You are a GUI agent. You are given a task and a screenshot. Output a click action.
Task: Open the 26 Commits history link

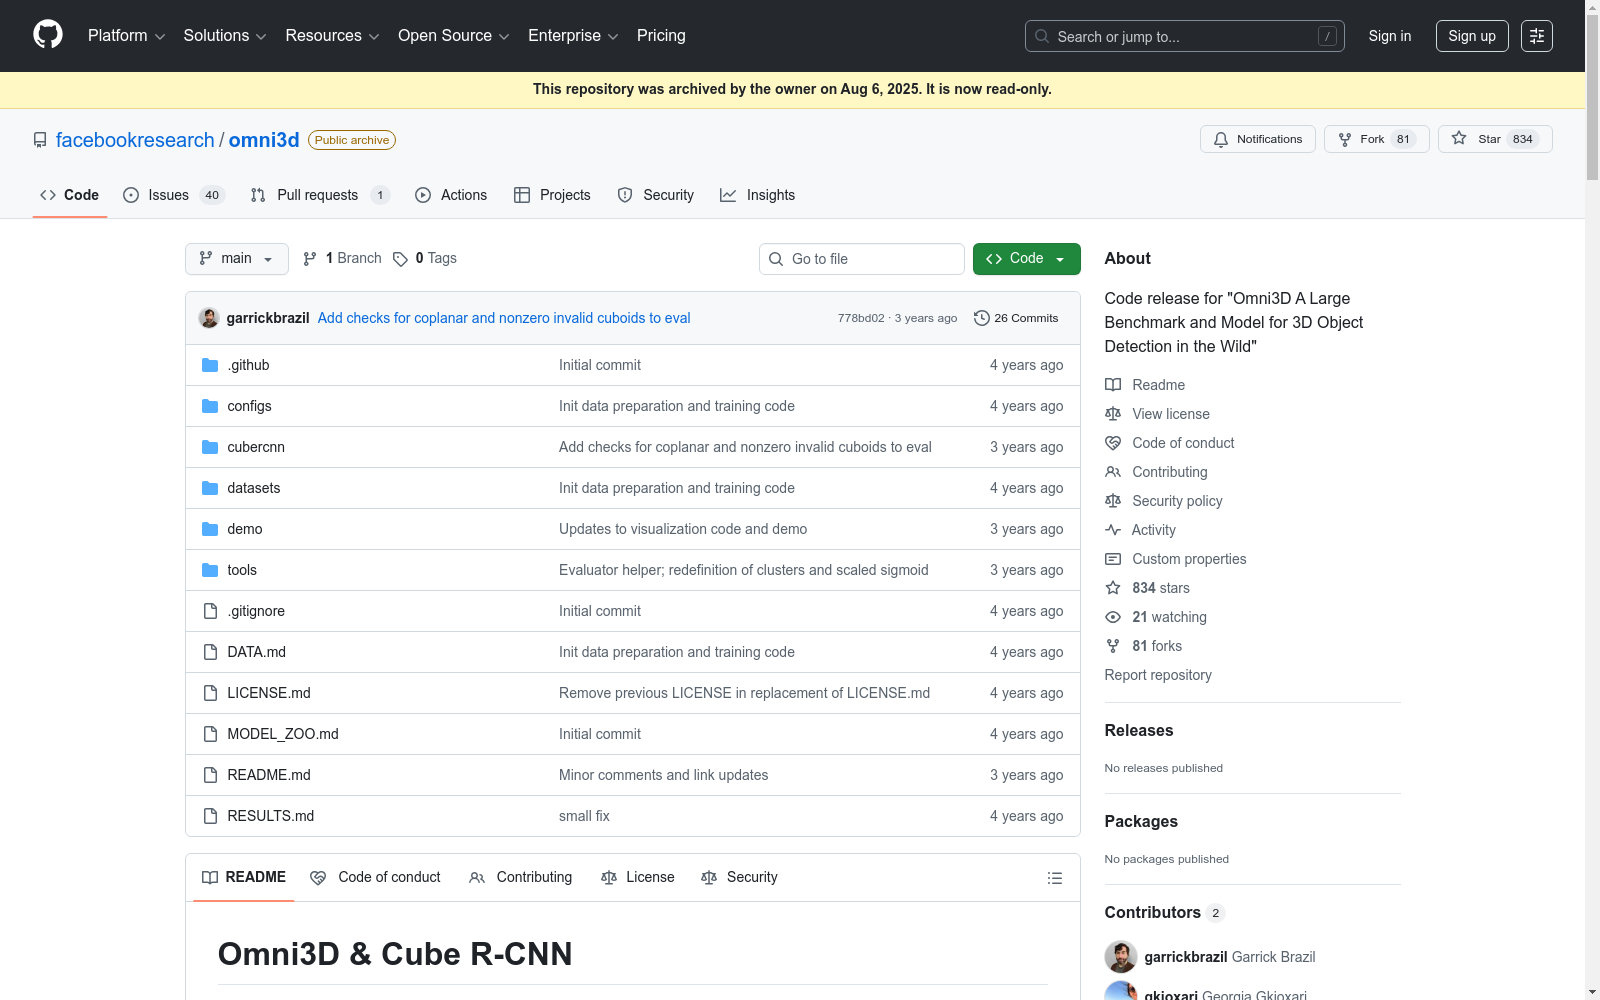pos(1016,318)
